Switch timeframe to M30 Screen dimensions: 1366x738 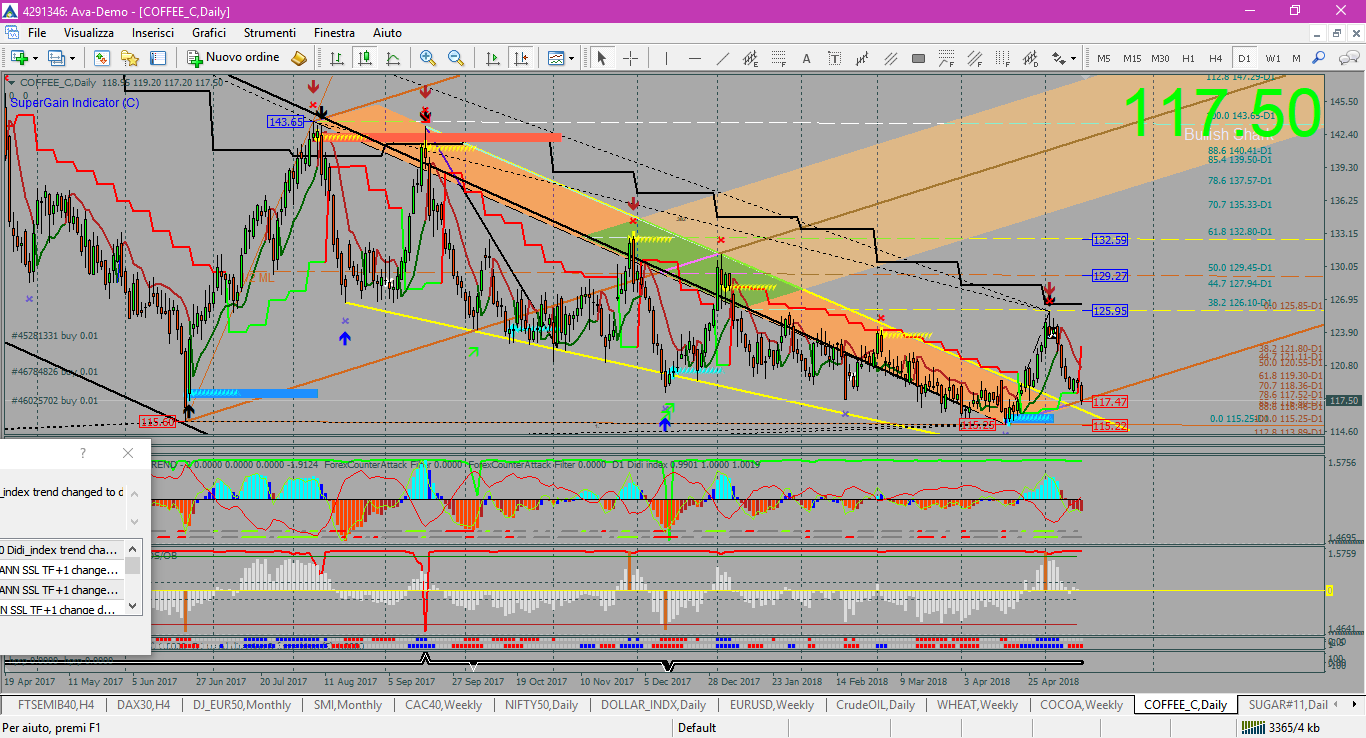[1160, 58]
